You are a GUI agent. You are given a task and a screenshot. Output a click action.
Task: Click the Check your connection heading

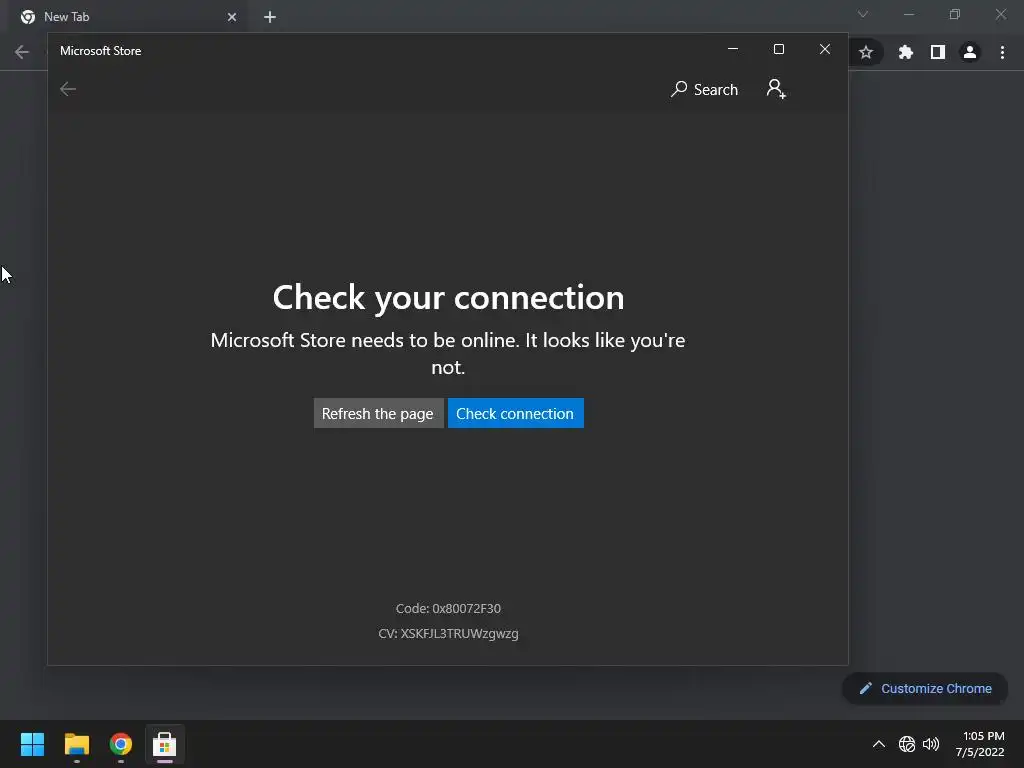click(448, 297)
